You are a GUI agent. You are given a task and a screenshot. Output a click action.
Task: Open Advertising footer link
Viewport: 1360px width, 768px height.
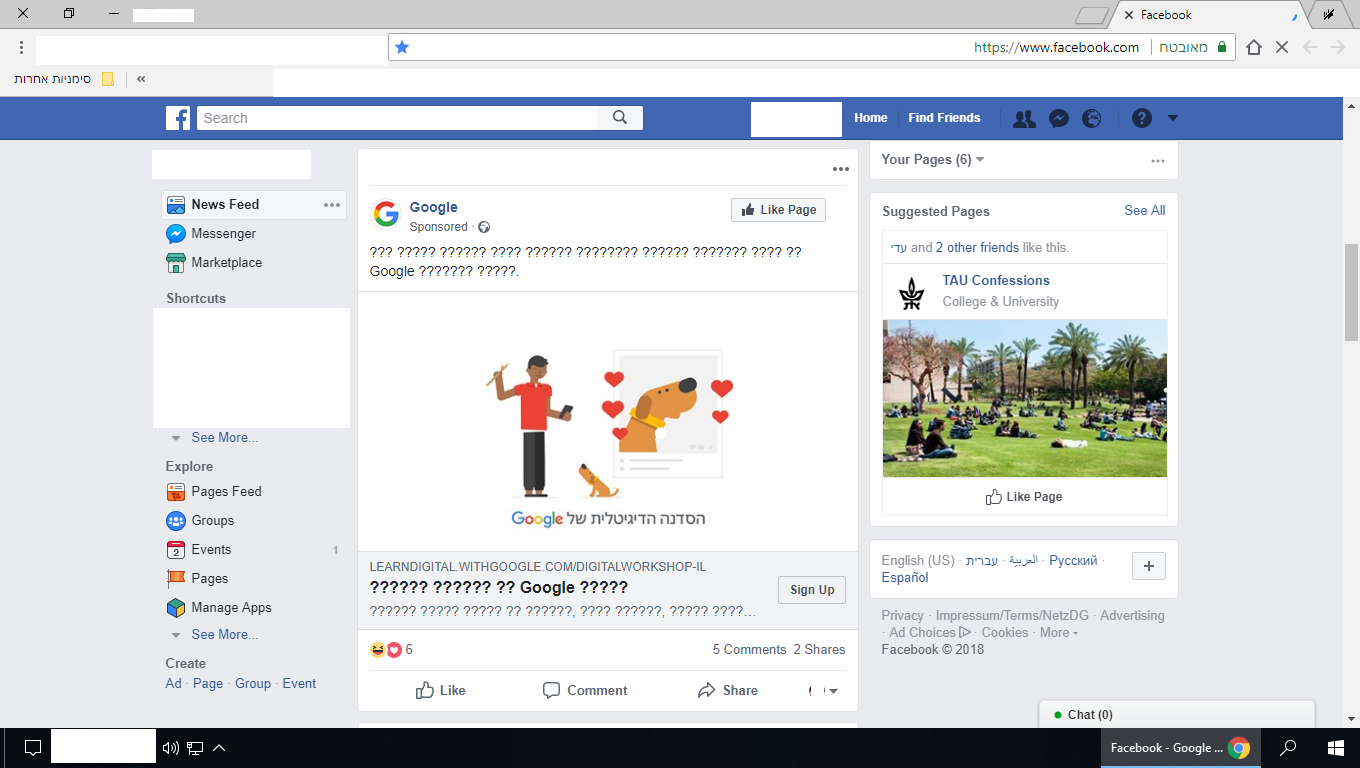point(1132,615)
